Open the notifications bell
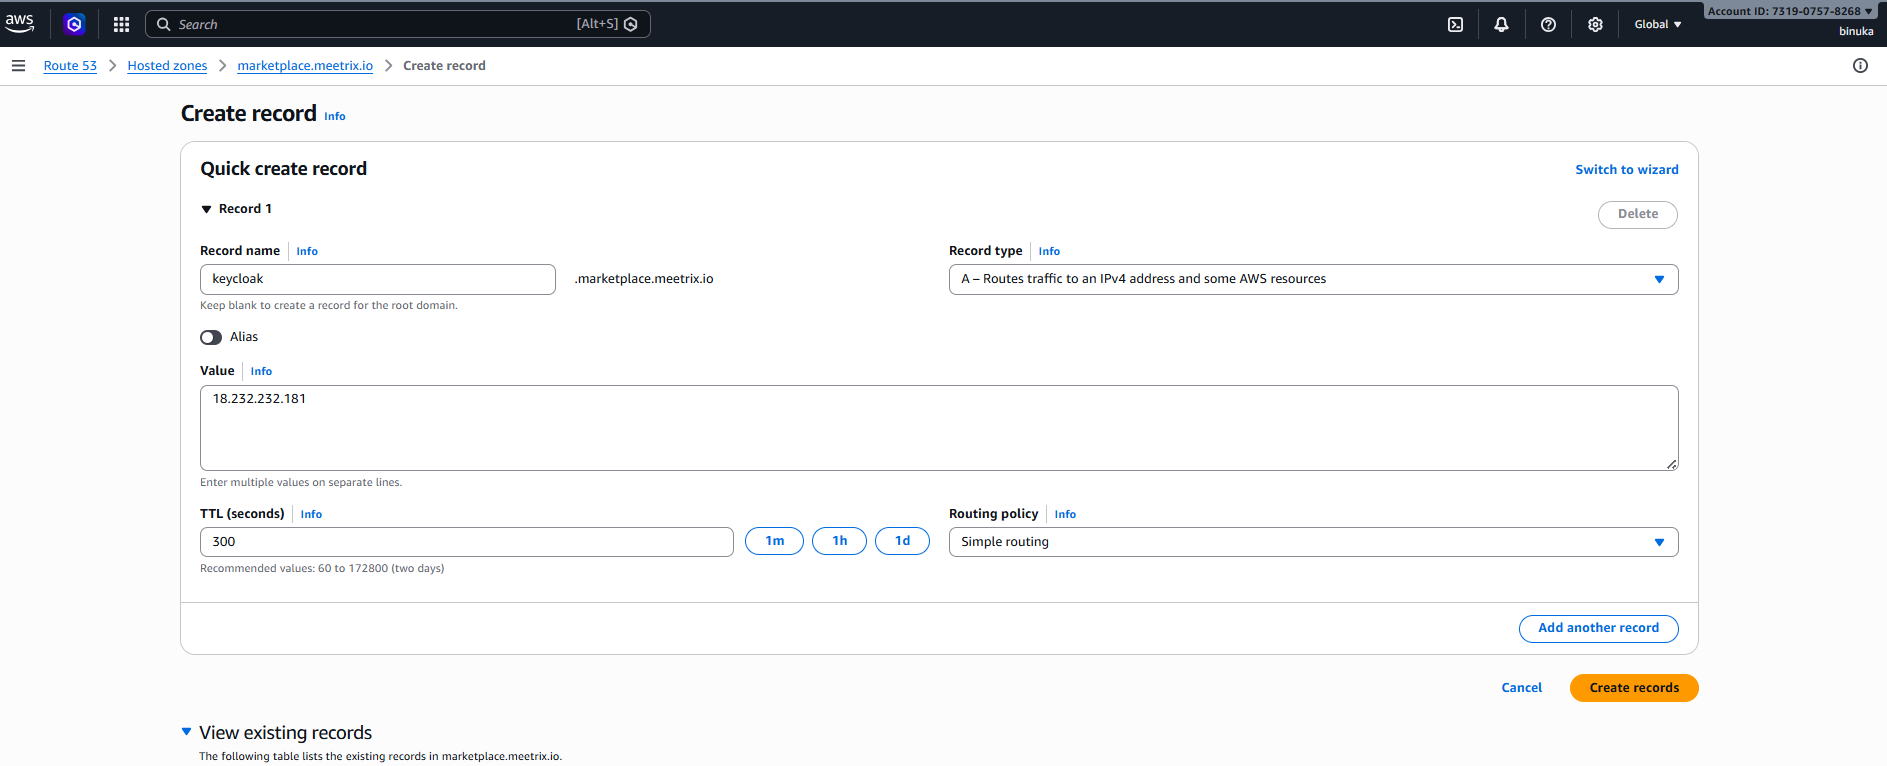This screenshot has height=766, width=1887. pyautogui.click(x=1501, y=24)
